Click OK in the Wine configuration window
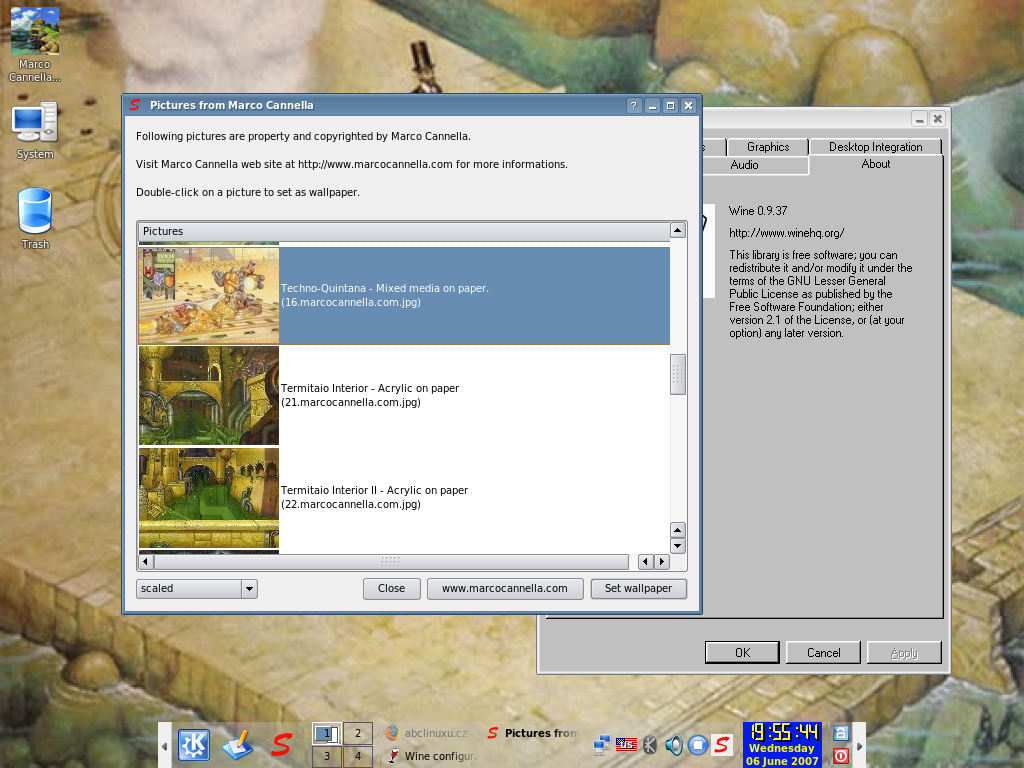1024x768 pixels. coord(743,652)
